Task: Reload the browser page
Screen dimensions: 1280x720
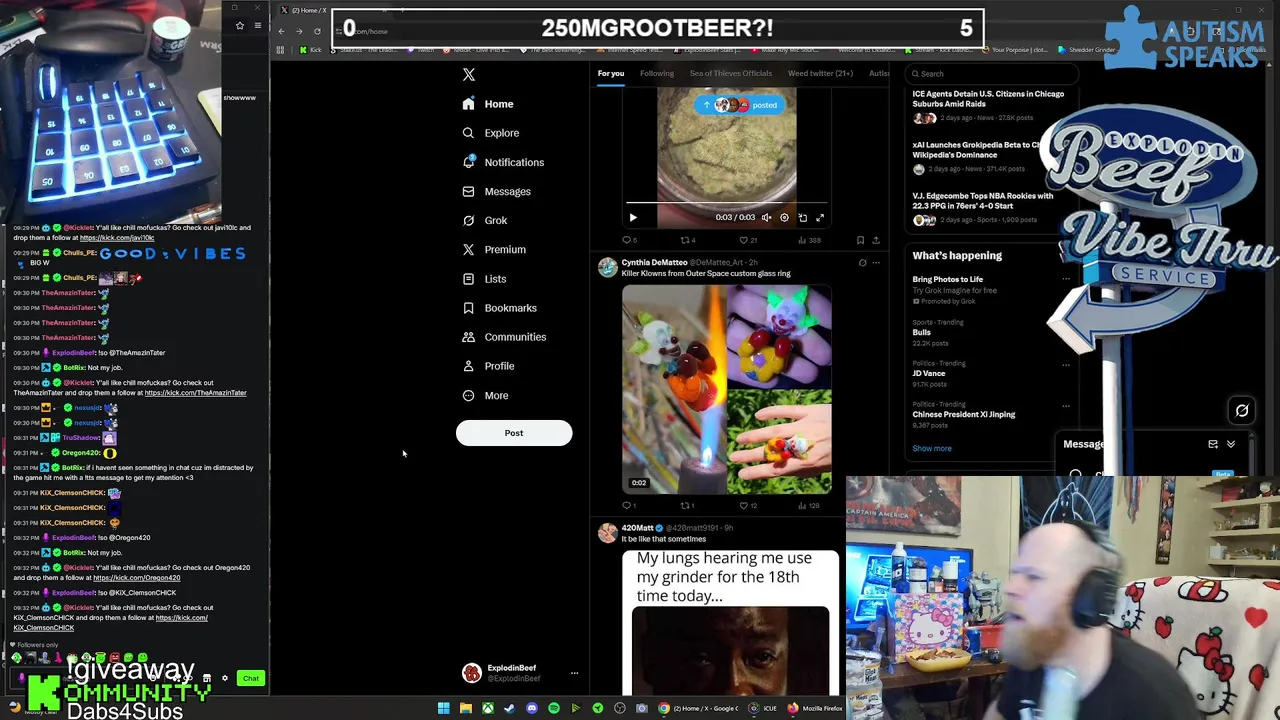Action: [317, 31]
